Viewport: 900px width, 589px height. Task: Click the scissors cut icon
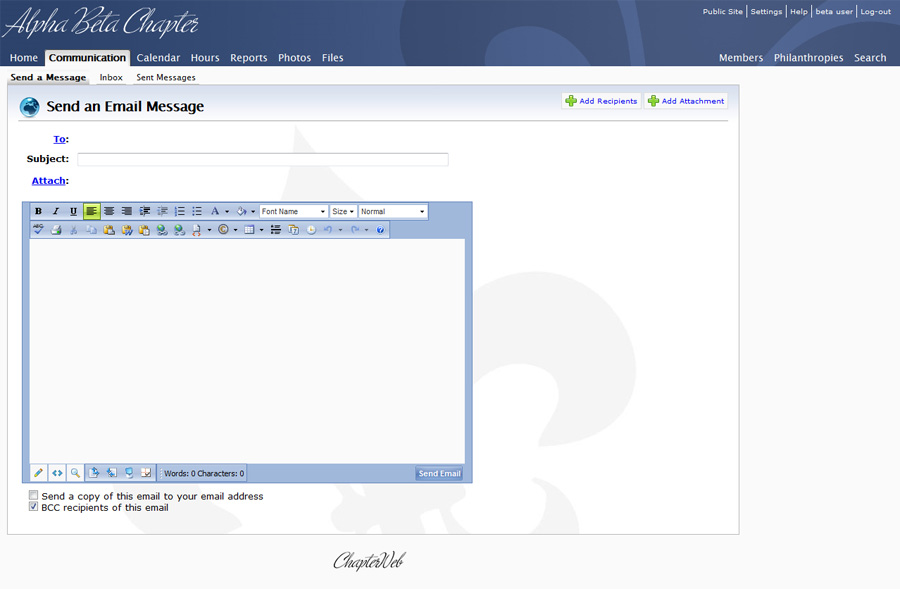point(73,230)
